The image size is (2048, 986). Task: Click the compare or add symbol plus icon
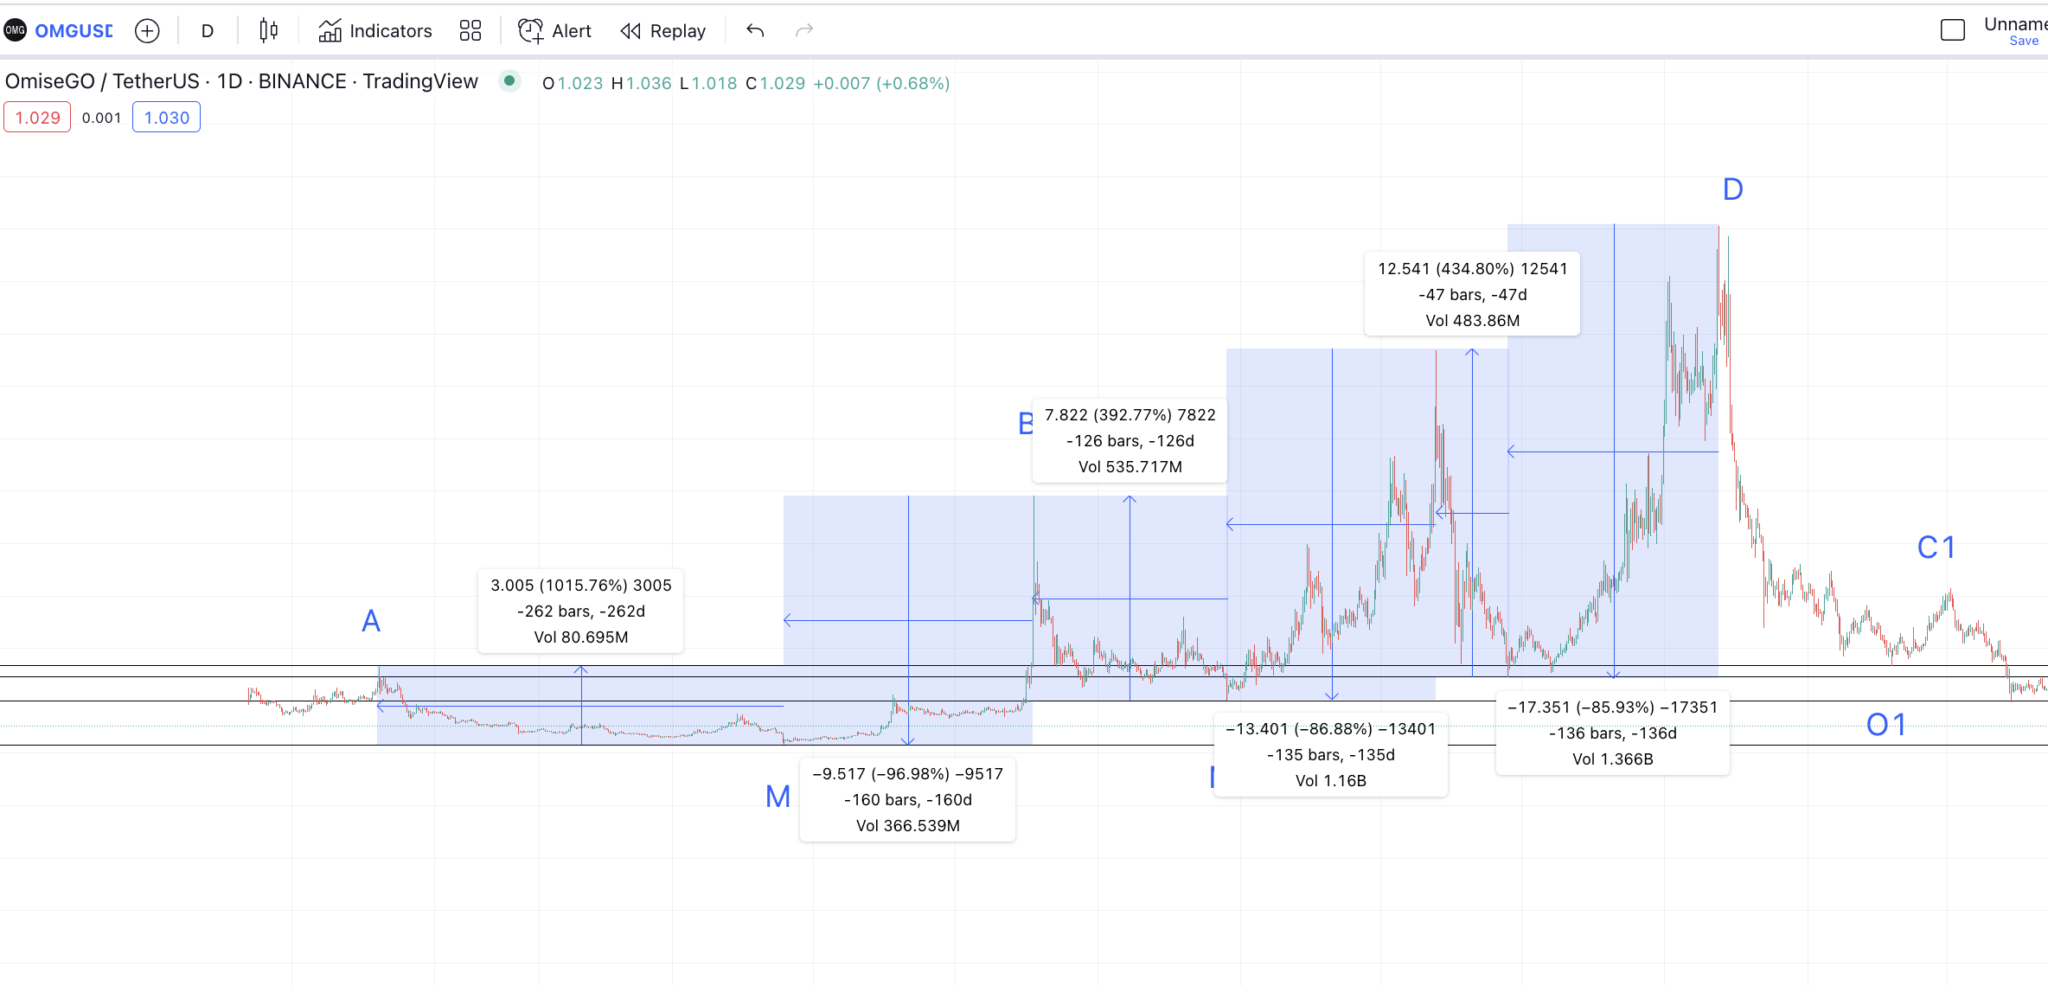(x=147, y=31)
